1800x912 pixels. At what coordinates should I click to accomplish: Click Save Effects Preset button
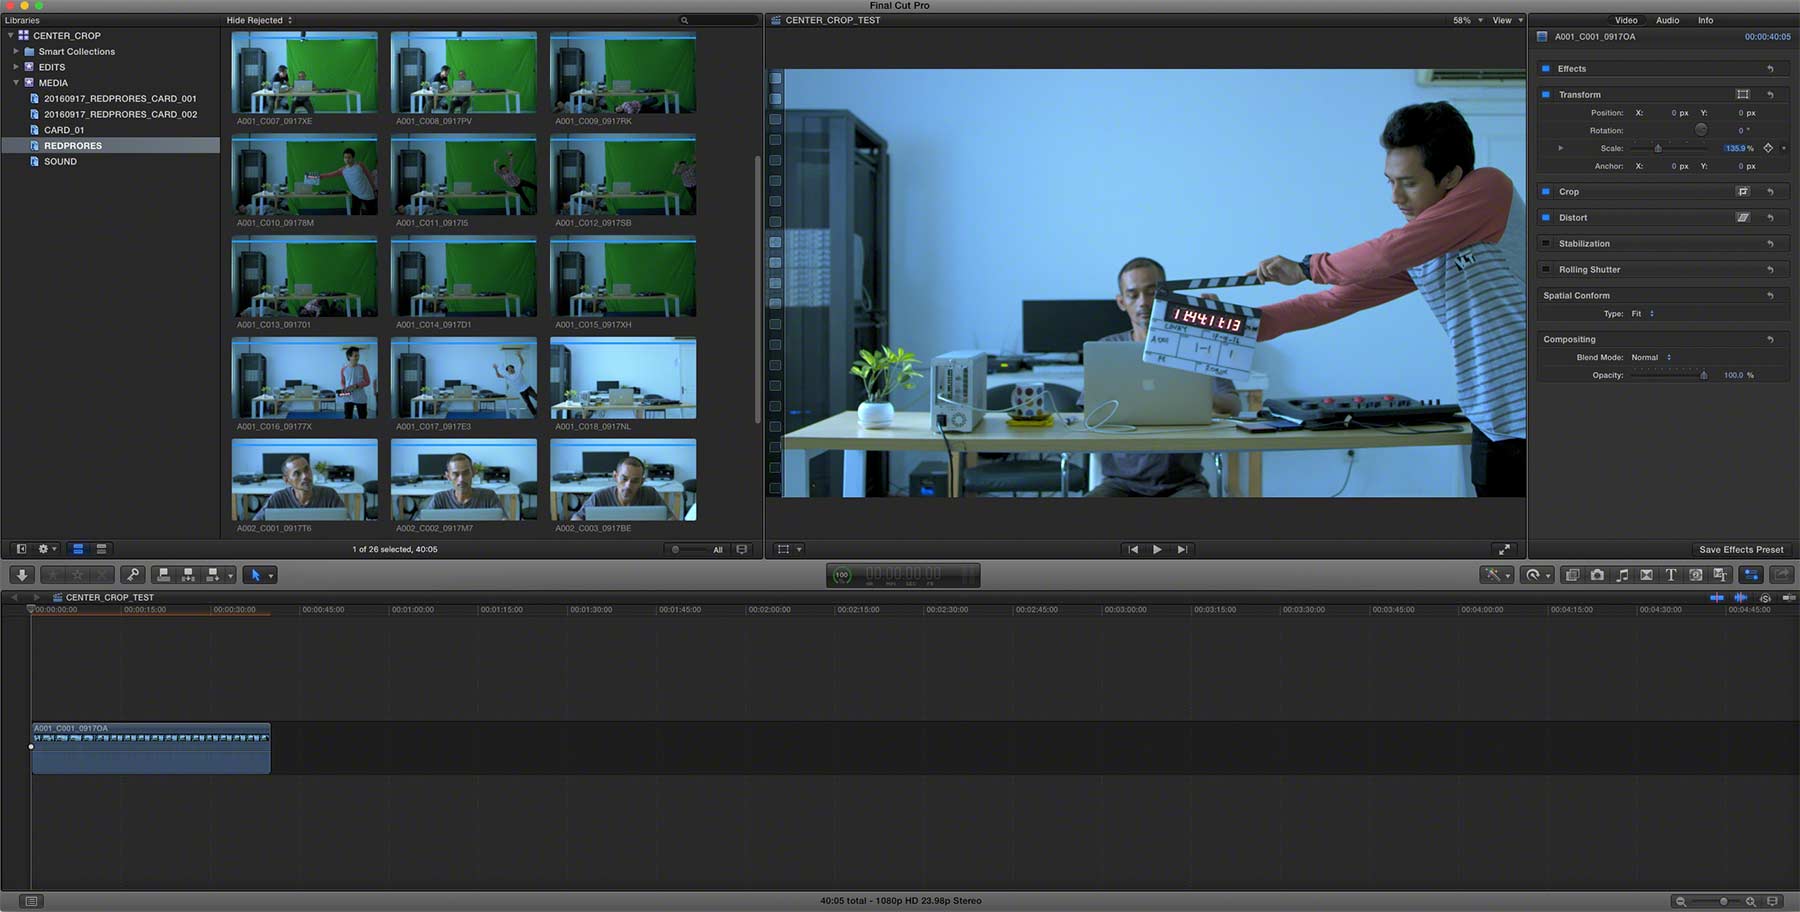click(1741, 549)
